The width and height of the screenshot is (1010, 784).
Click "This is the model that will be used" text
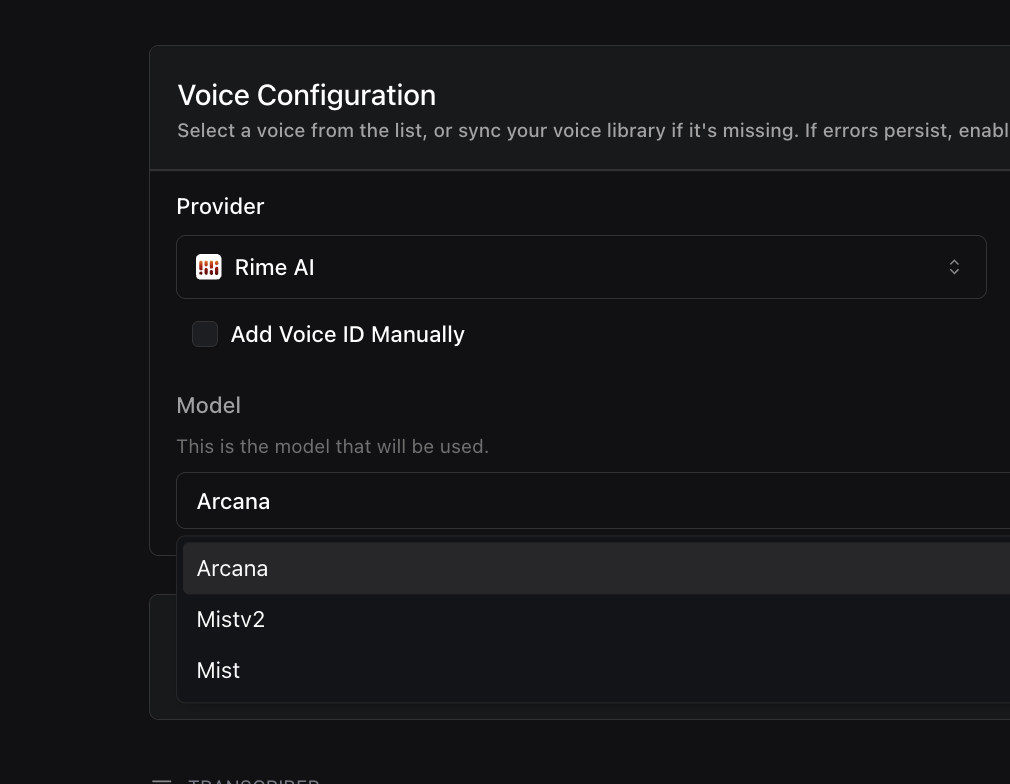[332, 446]
